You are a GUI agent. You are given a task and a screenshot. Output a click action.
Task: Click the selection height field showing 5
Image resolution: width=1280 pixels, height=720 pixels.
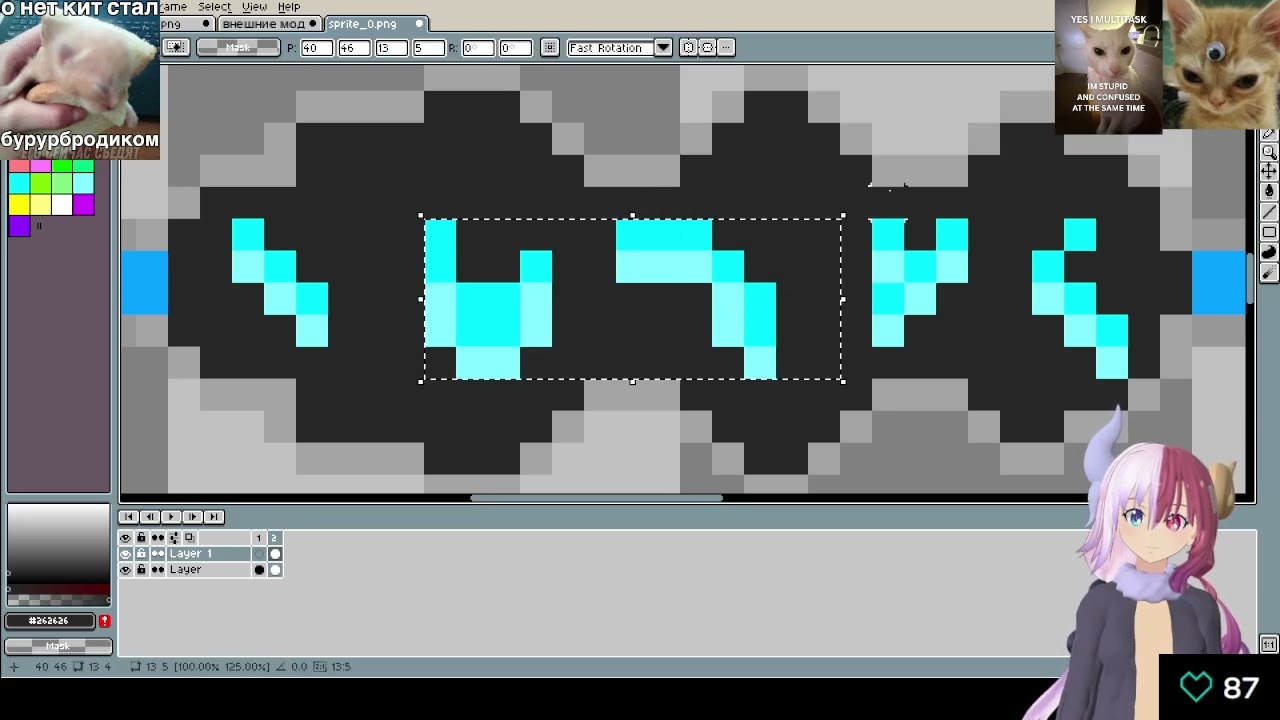[427, 47]
